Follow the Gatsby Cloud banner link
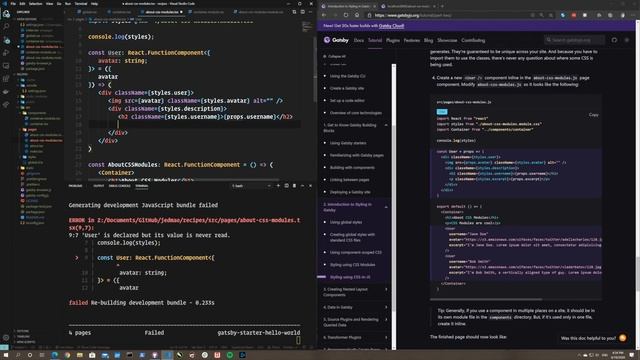 click(391, 26)
